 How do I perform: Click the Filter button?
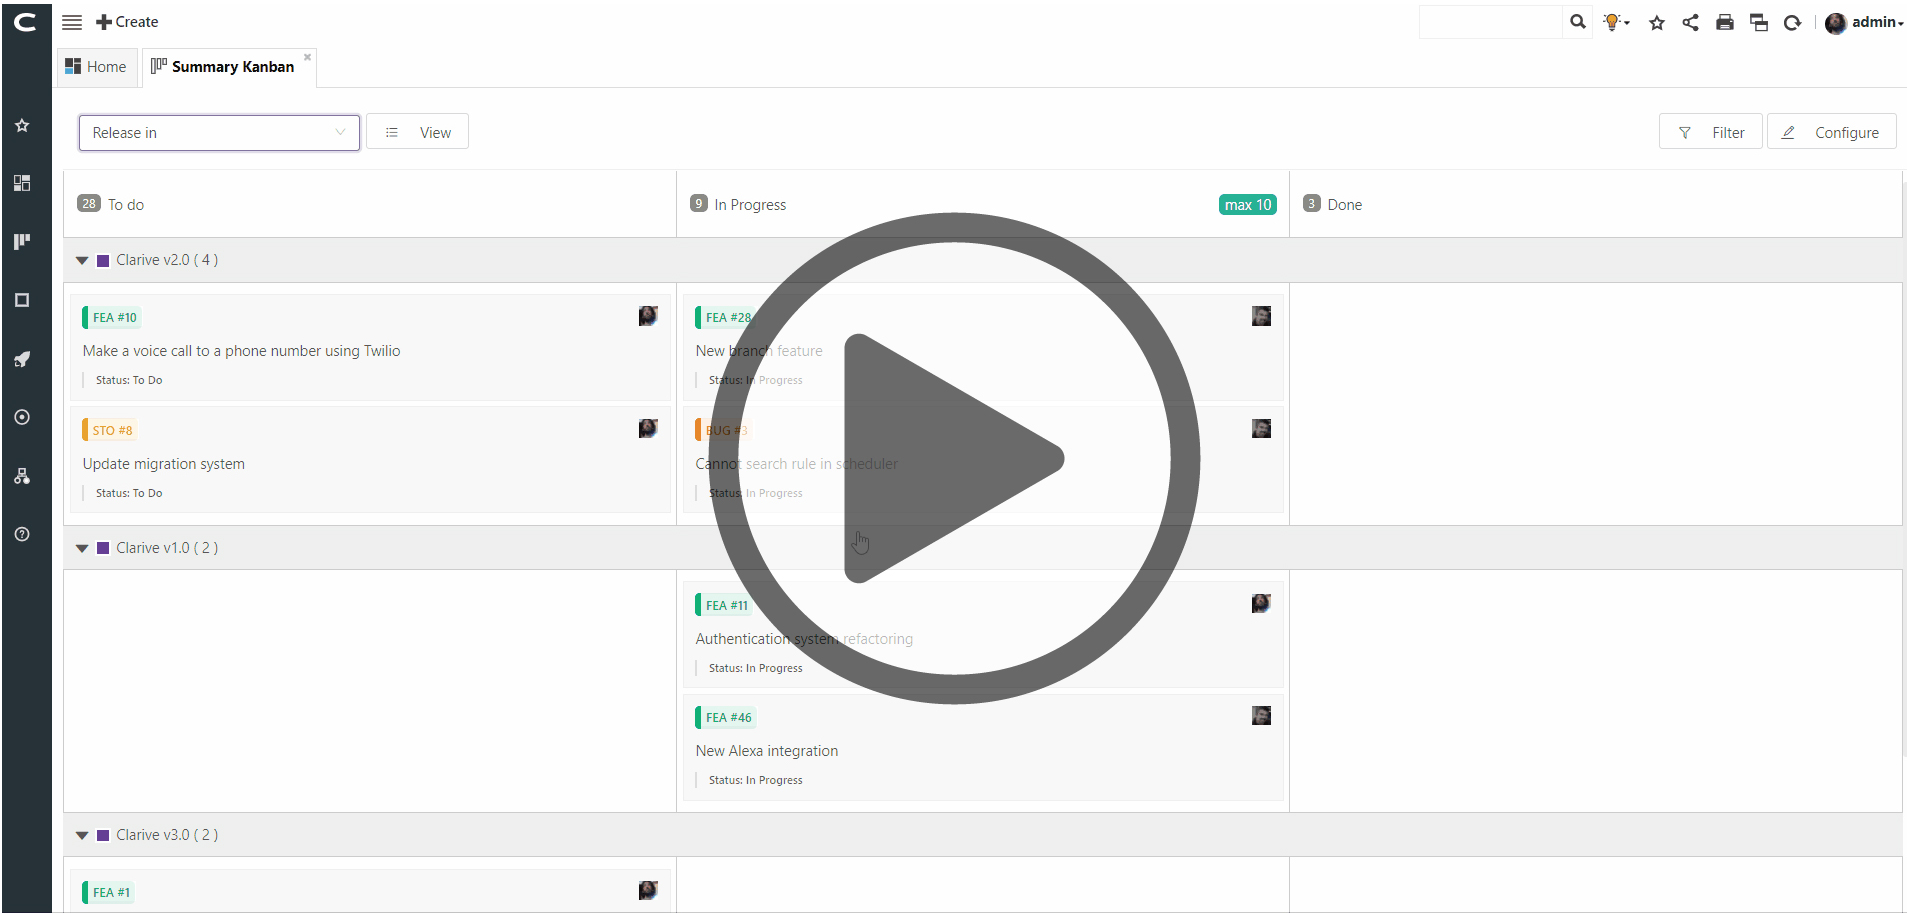(x=1710, y=131)
